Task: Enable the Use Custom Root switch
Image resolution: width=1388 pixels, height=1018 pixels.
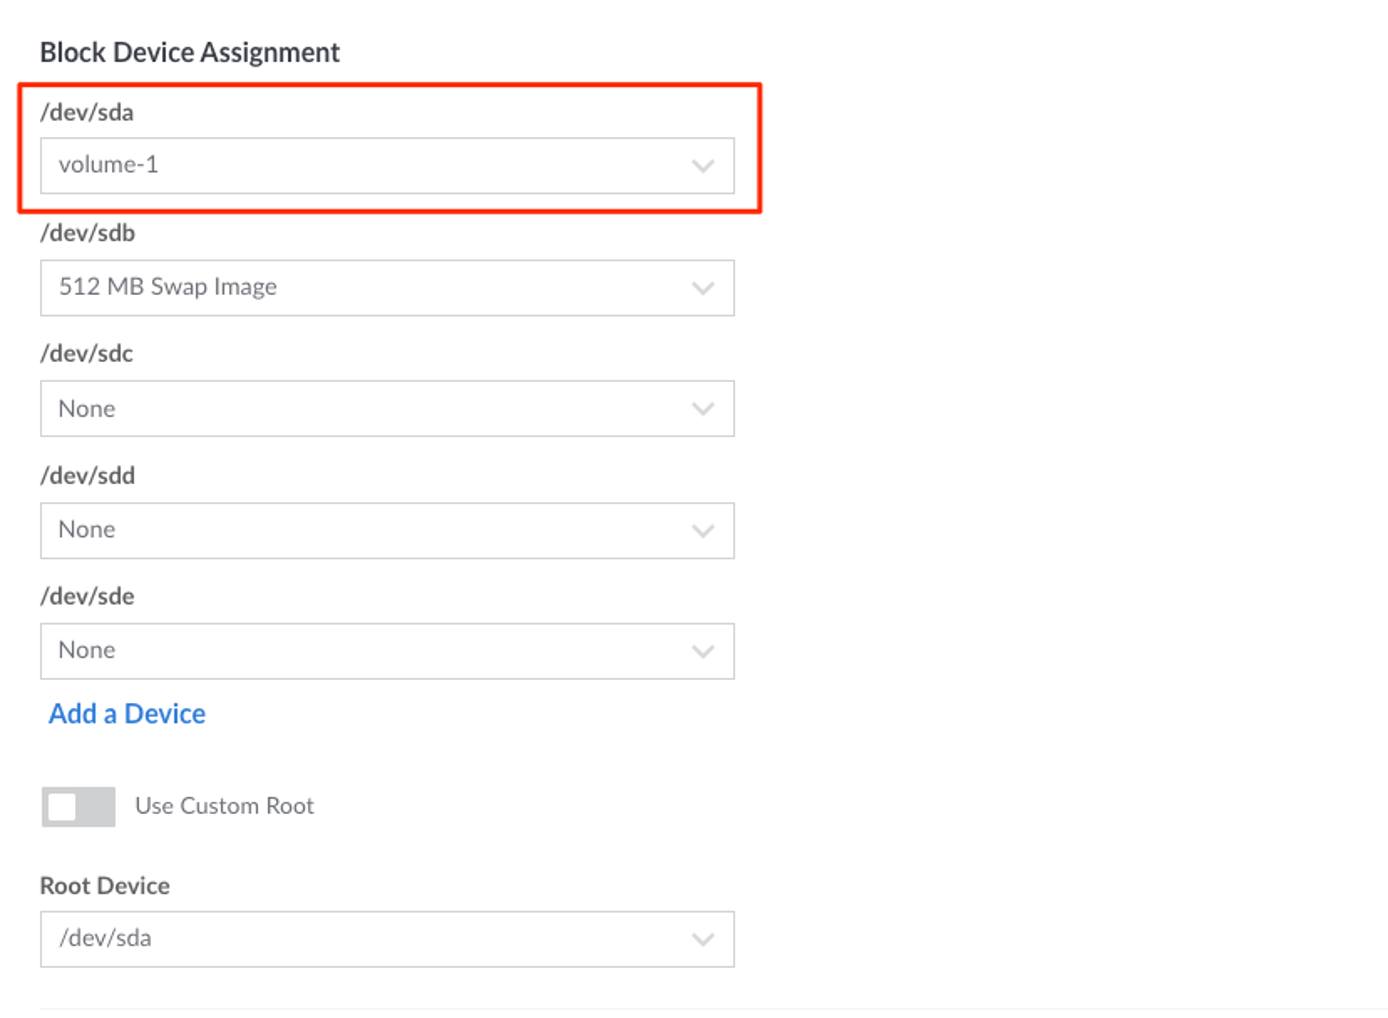Action: click(79, 806)
